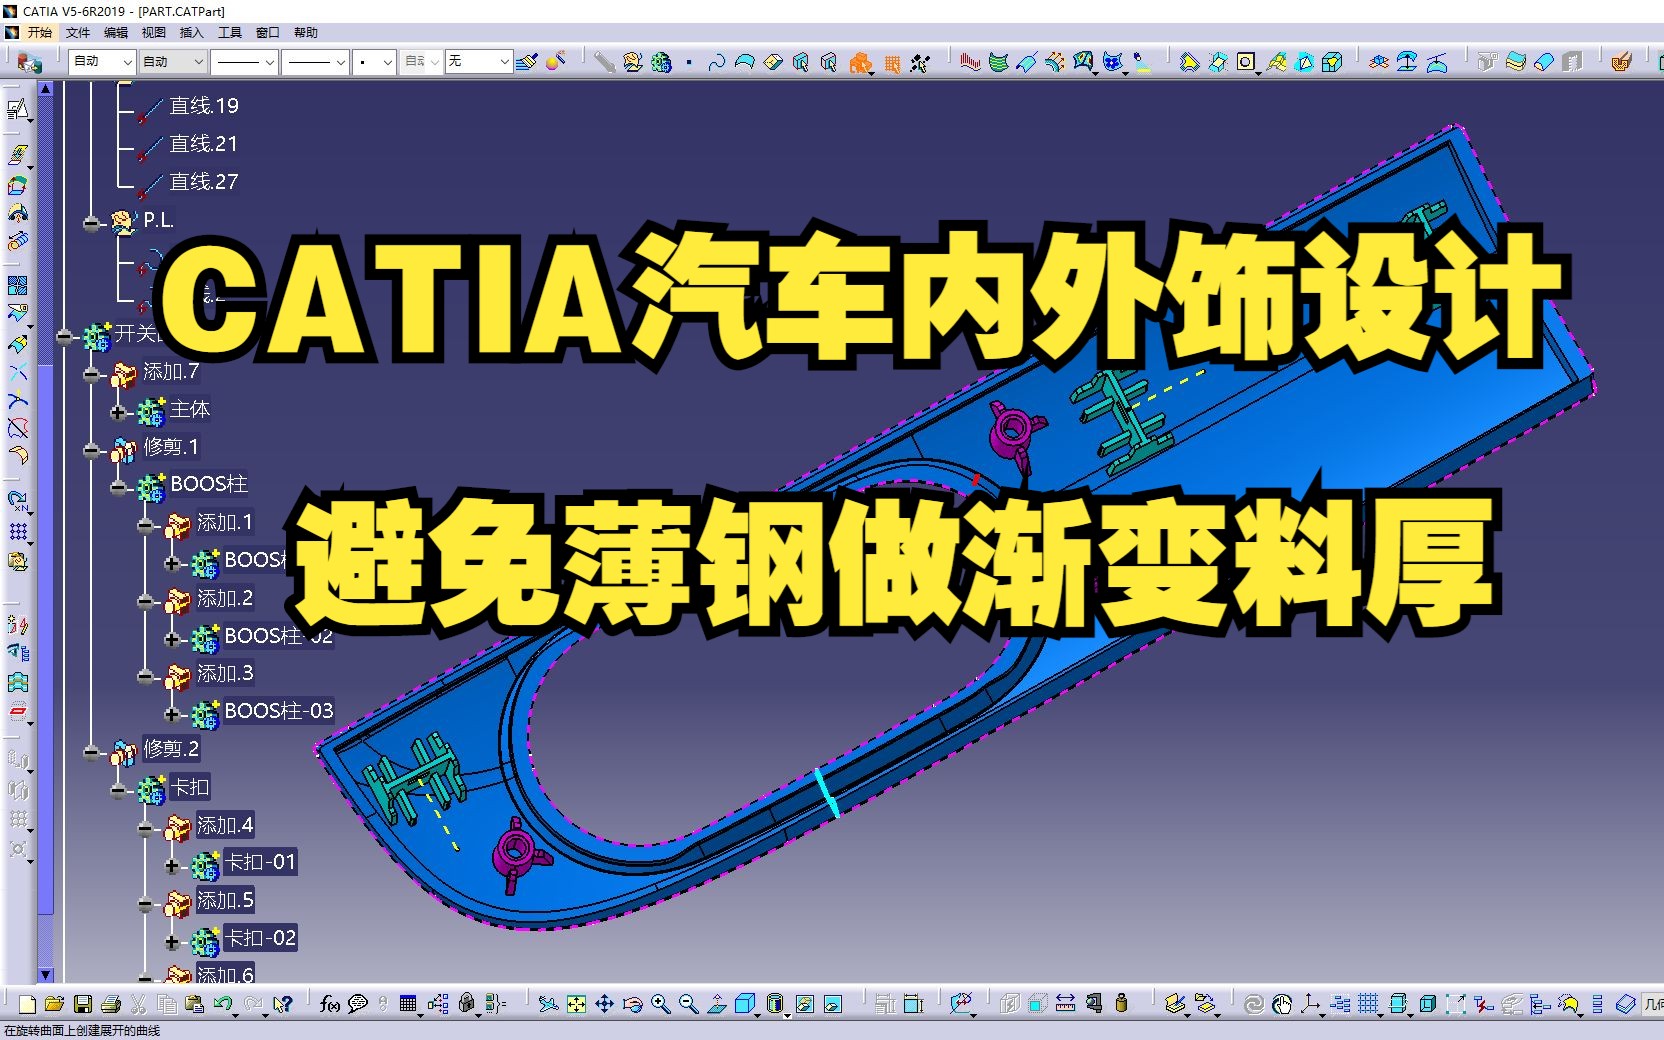Click the hide/show swap visible space icon
The width and height of the screenshot is (1664, 1040).
point(833,1004)
